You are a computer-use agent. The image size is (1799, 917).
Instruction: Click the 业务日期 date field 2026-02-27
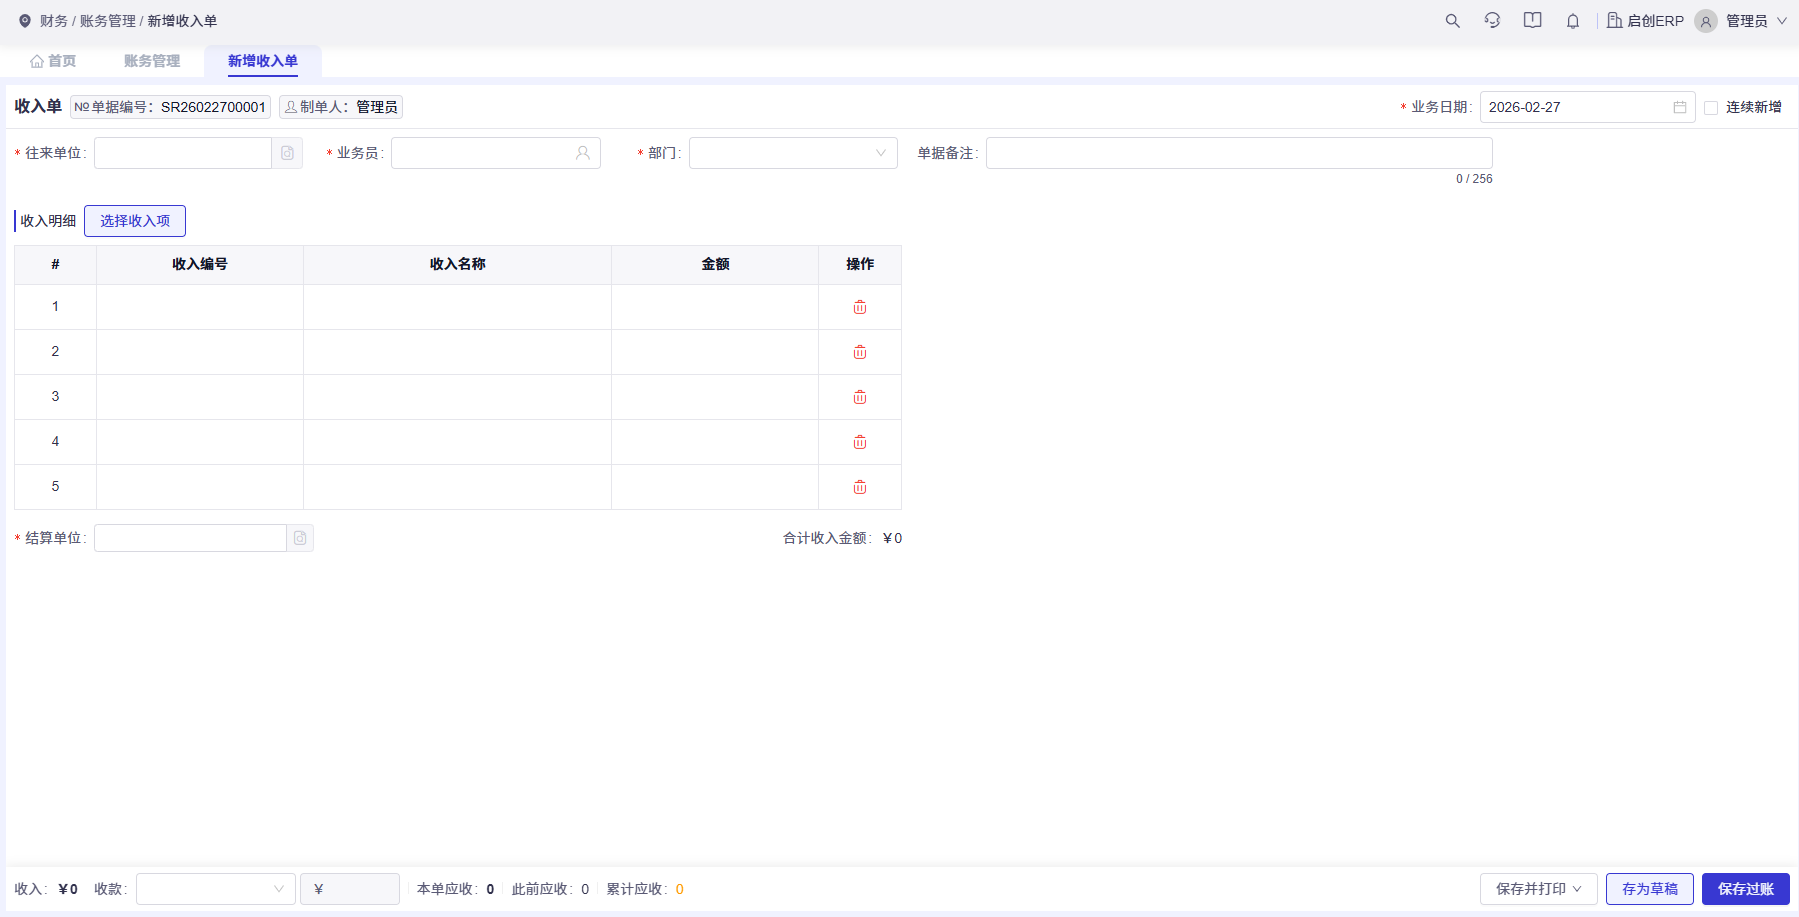[1587, 107]
